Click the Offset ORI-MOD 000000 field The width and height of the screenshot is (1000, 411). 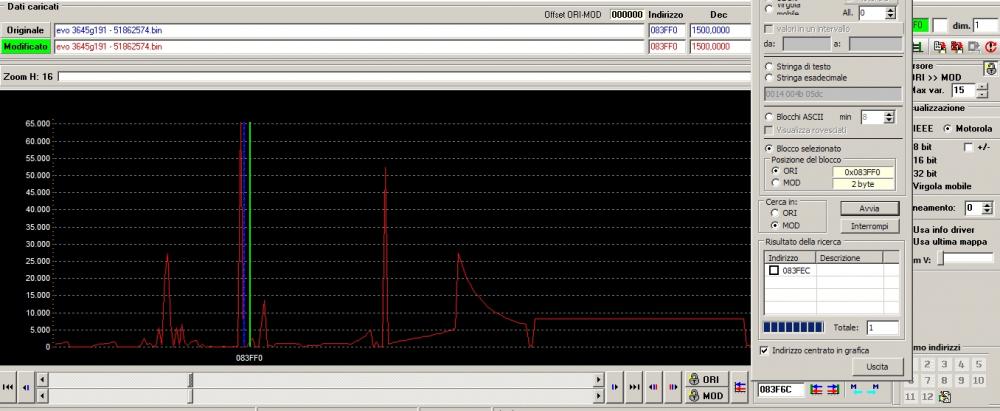[x=626, y=14]
